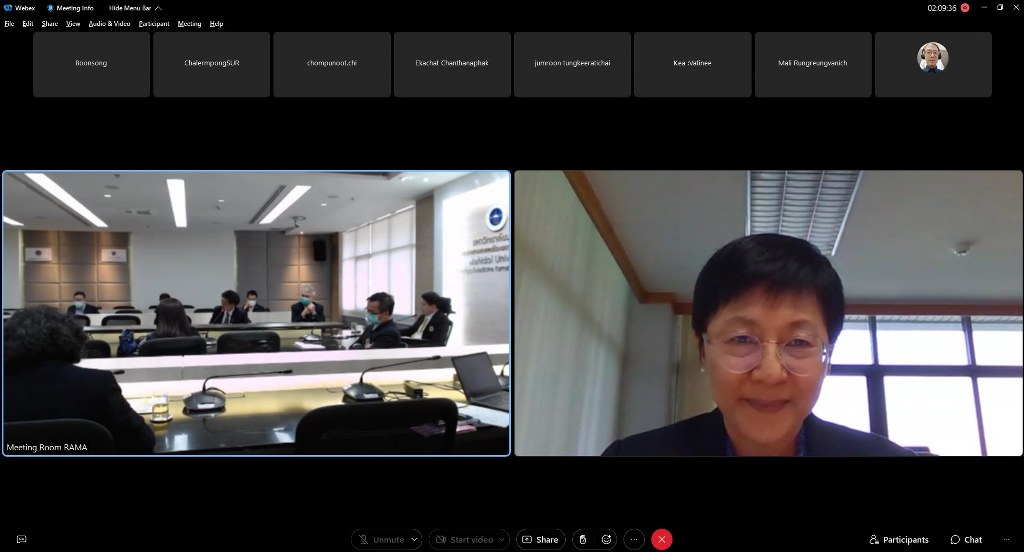Viewport: 1024px width, 552px height.
Task: Open closed captions icon at bottom left
Action: 21,539
